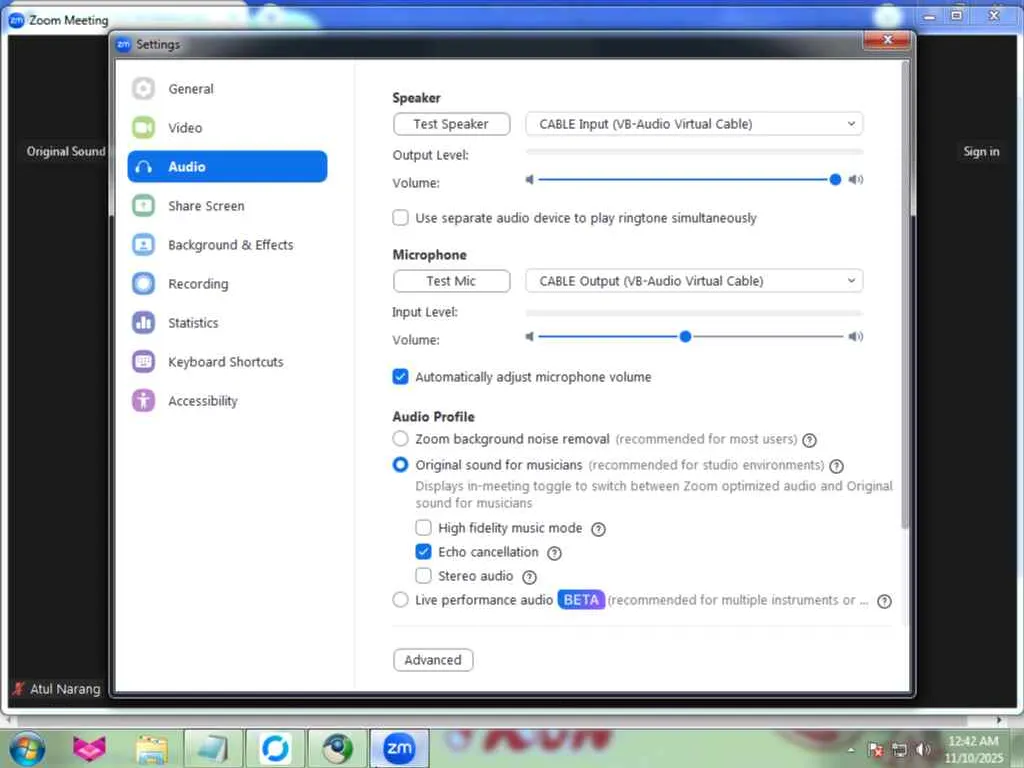1024x768 pixels.
Task: Click the Test Speaker button
Action: point(451,124)
